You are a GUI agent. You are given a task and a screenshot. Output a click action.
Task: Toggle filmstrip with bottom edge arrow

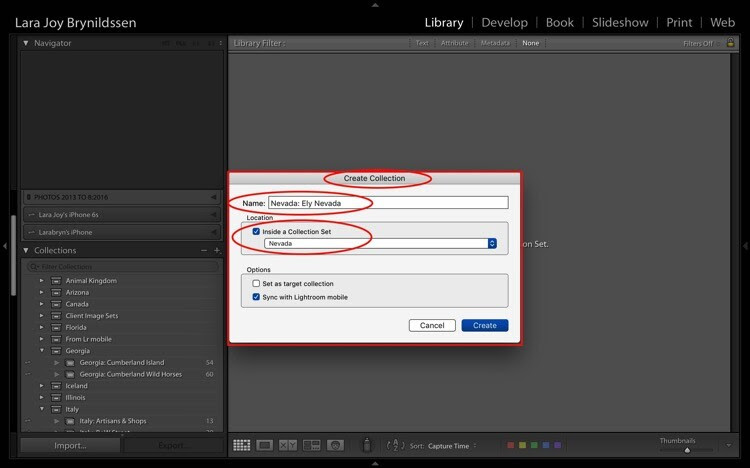coord(375,464)
